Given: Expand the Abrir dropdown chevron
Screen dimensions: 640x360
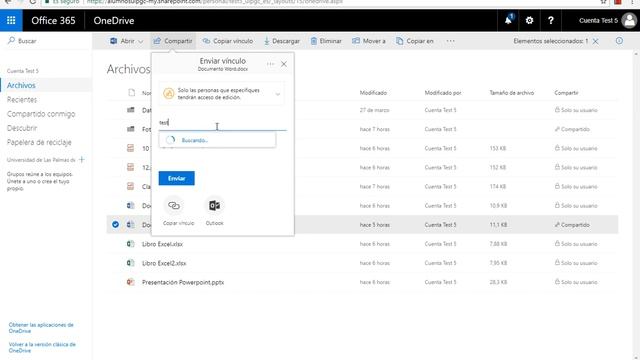Looking at the screenshot, I should (x=140, y=41).
